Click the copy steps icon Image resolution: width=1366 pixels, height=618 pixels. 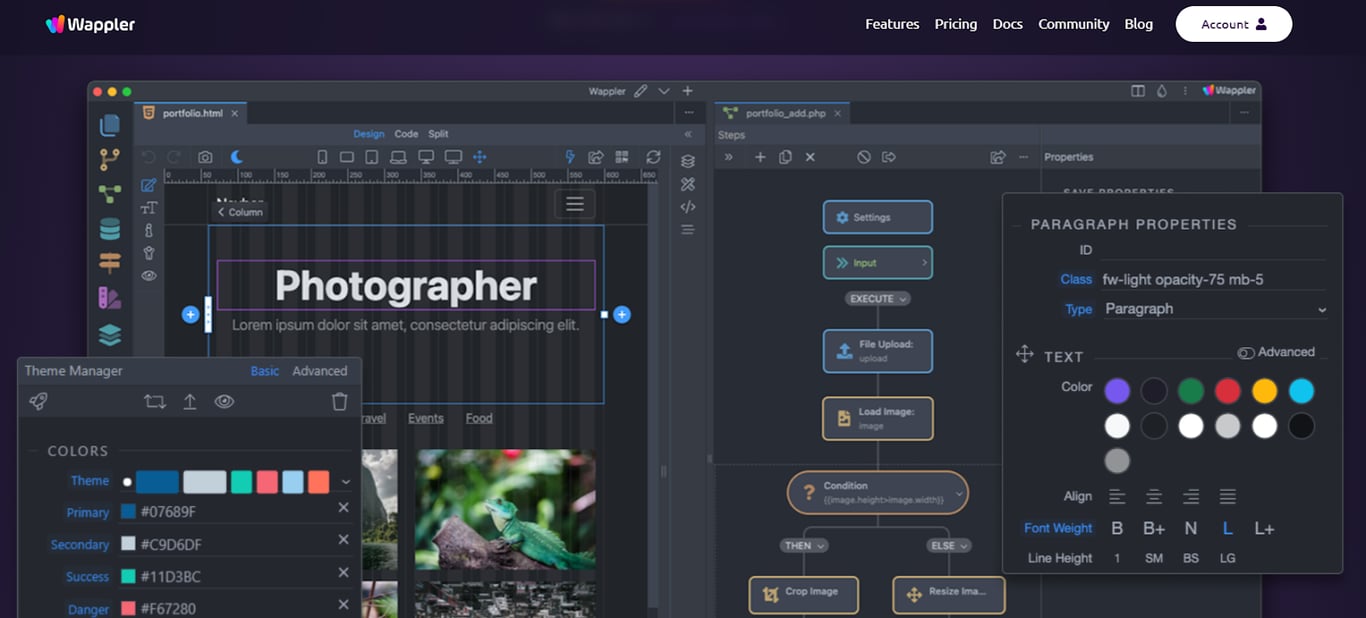click(785, 157)
